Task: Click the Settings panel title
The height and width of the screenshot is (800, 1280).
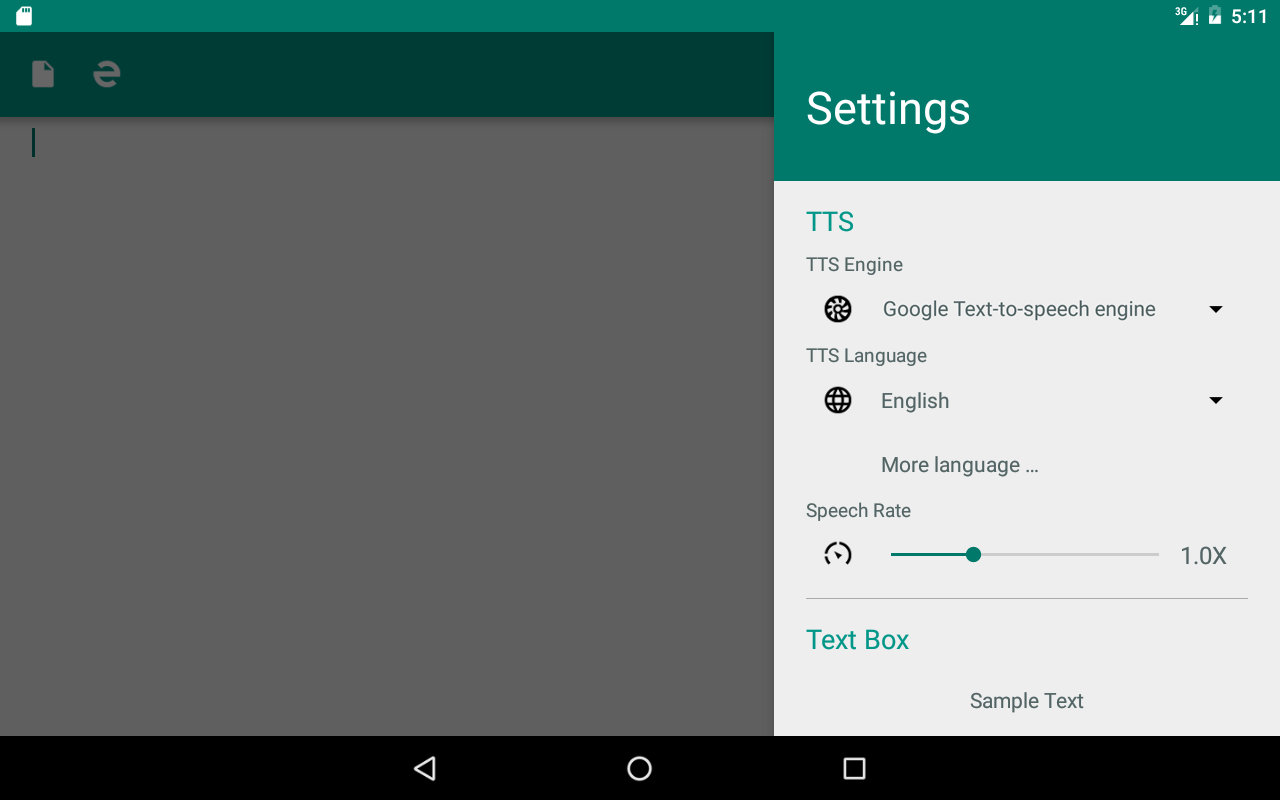Action: (888, 108)
